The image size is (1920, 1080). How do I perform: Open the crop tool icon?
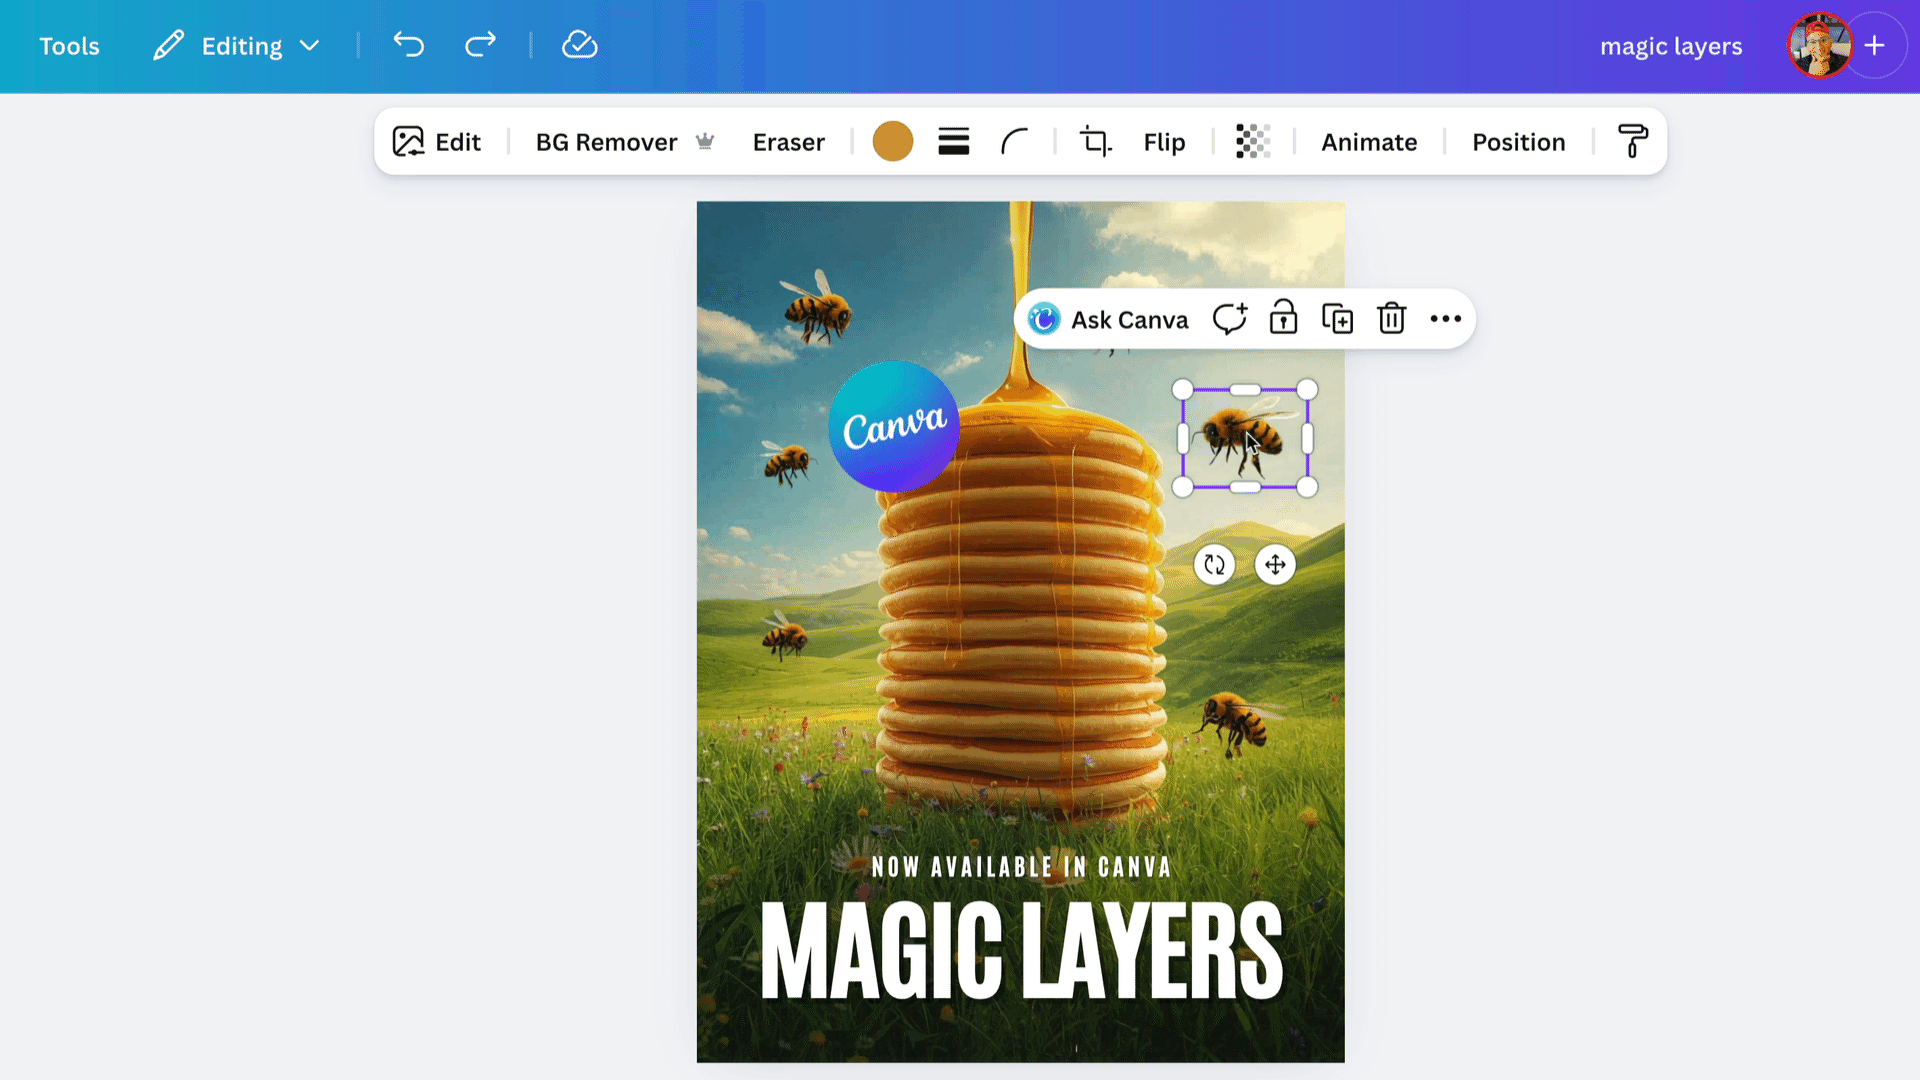(1095, 142)
